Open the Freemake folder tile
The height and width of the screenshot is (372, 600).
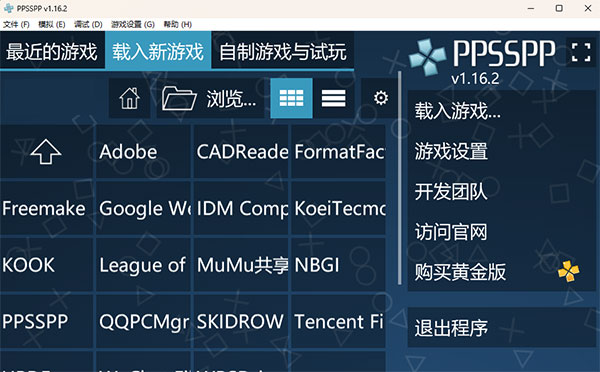pyautogui.click(x=46, y=209)
